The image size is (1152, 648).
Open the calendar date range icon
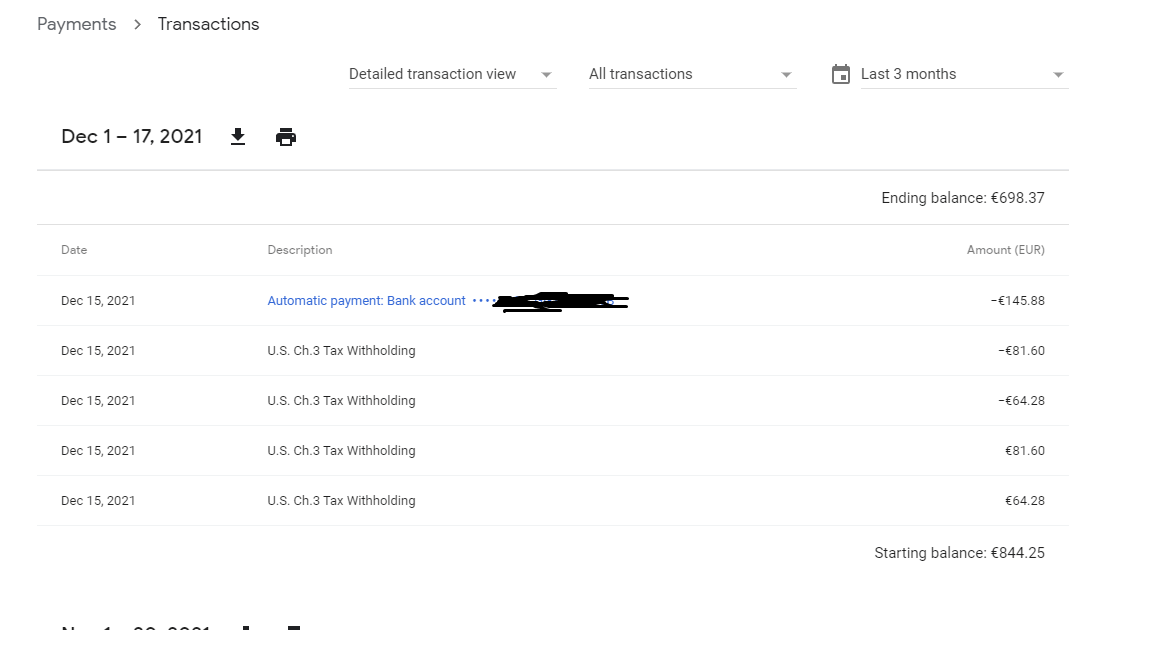840,74
